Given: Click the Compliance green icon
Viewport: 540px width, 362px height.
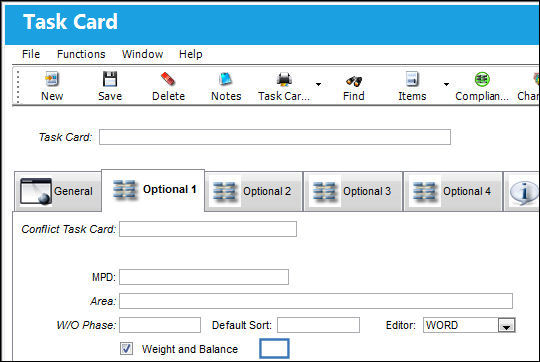Looking at the screenshot, I should pyautogui.click(x=482, y=79).
